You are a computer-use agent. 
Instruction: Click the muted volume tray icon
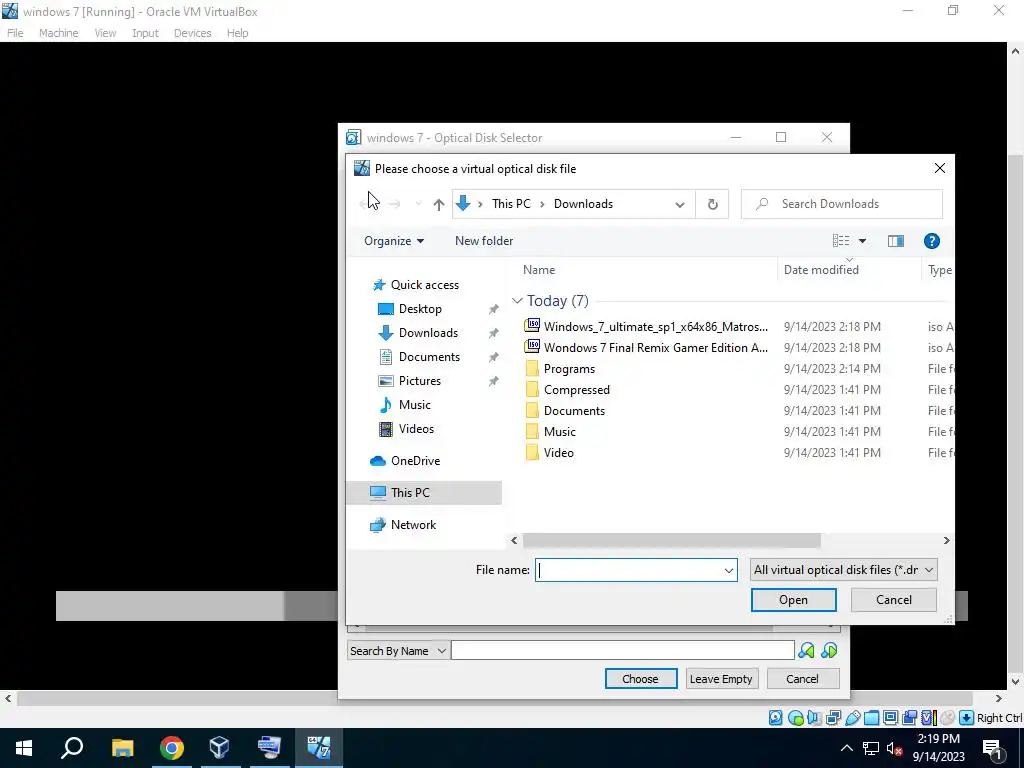point(894,748)
